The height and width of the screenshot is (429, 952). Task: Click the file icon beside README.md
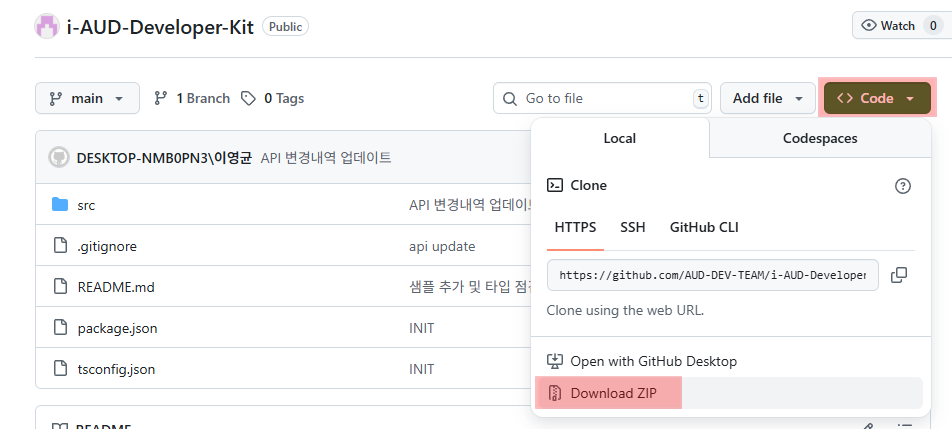coord(60,286)
